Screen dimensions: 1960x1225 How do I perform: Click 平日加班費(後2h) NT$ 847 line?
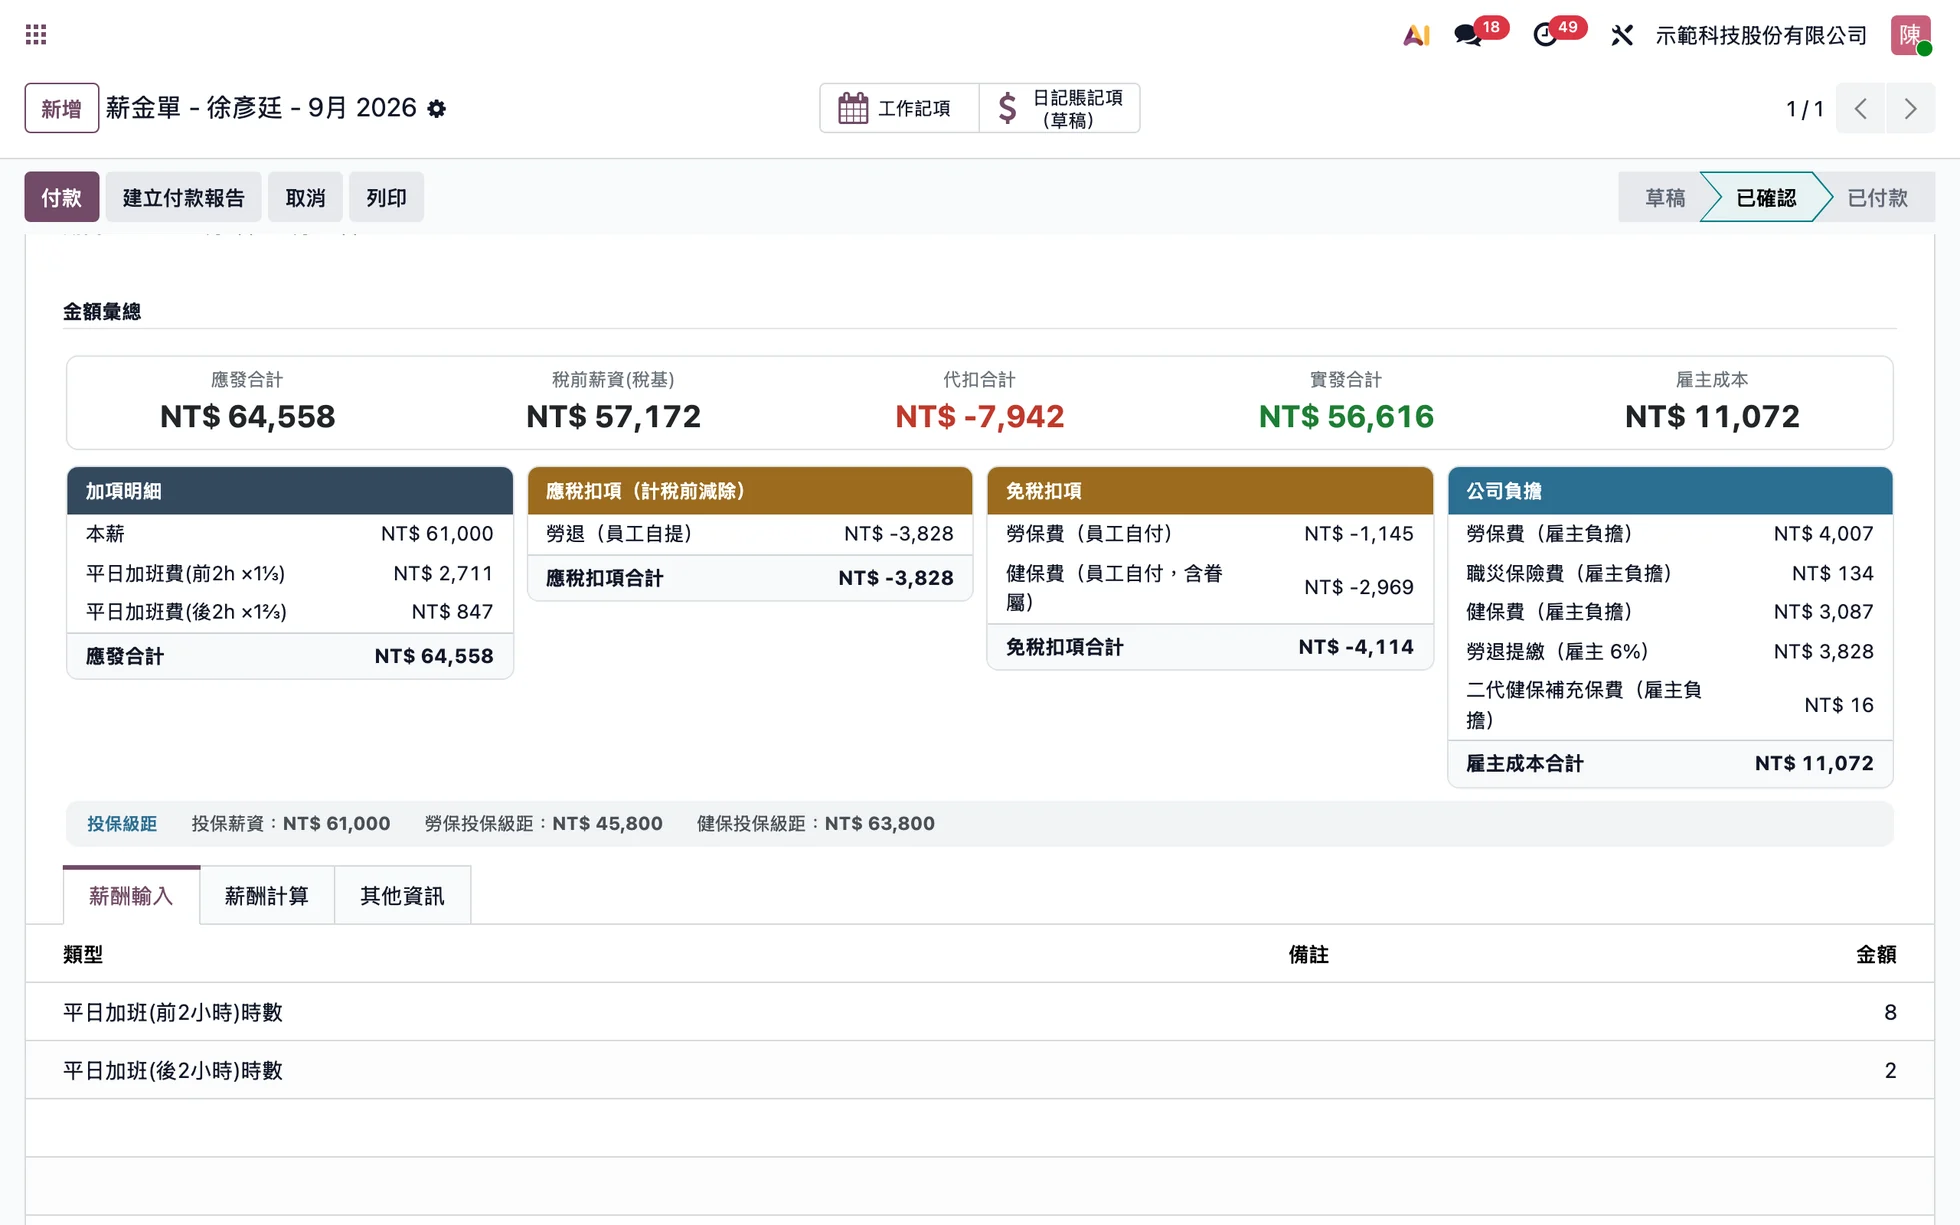[290, 612]
